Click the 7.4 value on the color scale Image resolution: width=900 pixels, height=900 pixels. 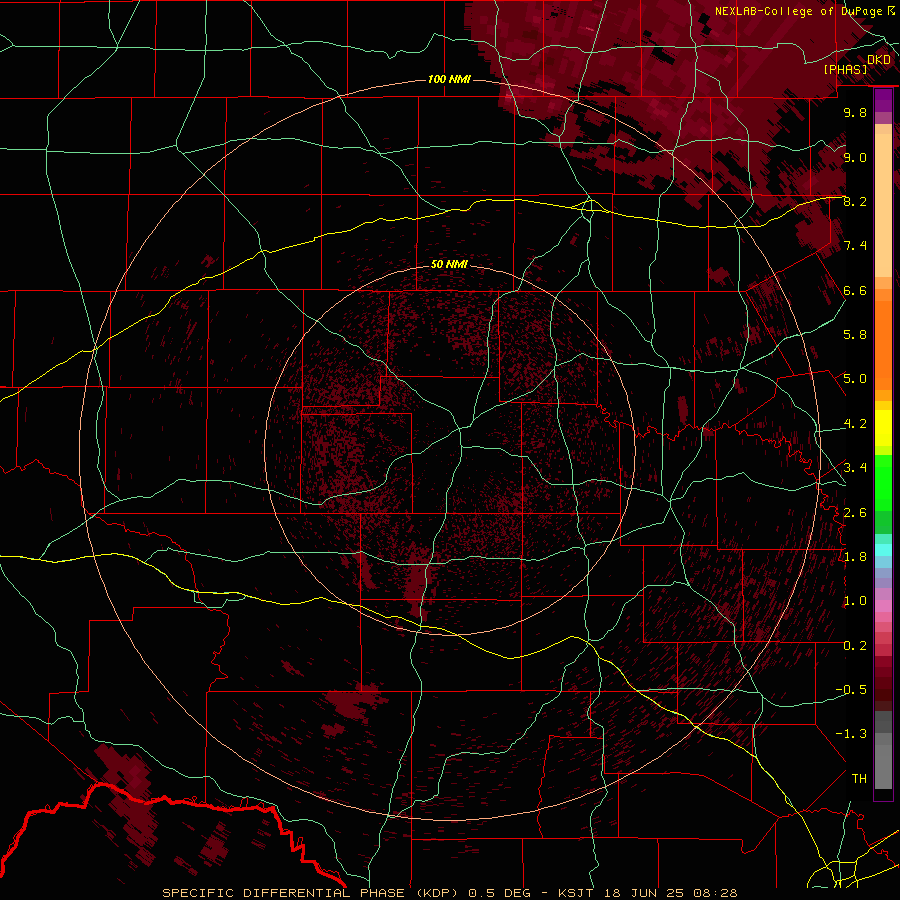click(x=855, y=246)
